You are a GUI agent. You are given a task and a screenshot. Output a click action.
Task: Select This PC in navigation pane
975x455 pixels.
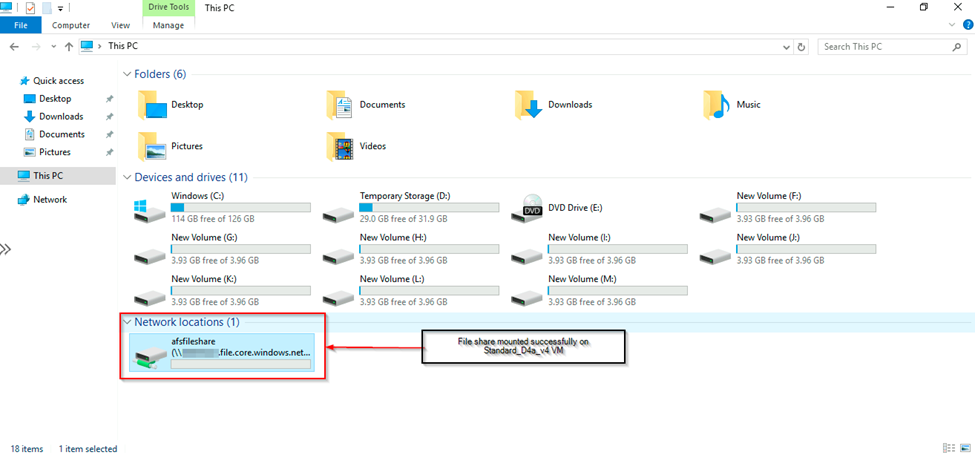click(58, 176)
